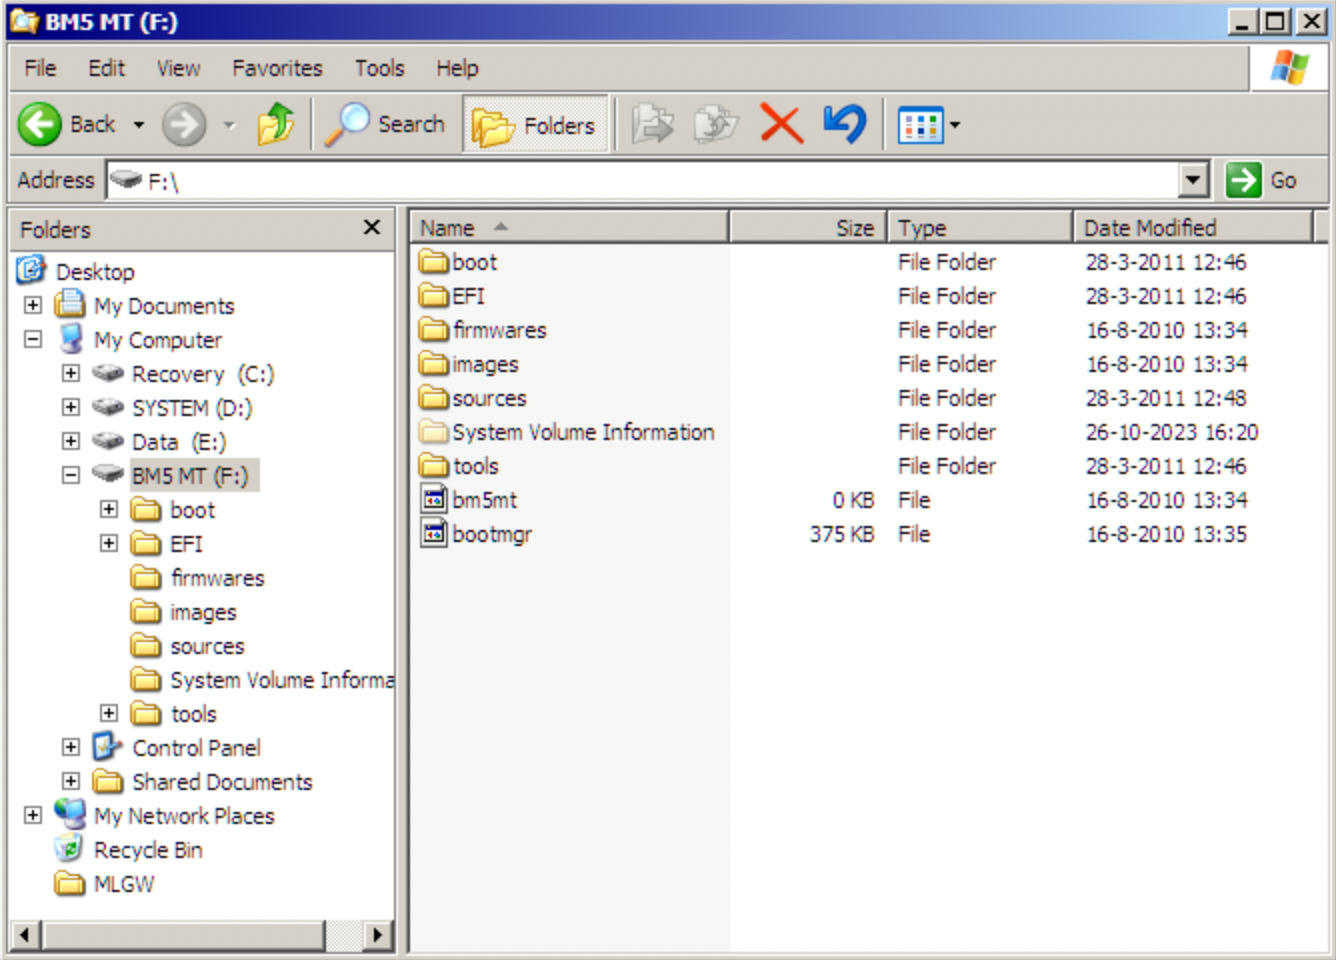Viewport: 1336px width, 960px height.
Task: Open the Tools menu
Action: point(379,68)
